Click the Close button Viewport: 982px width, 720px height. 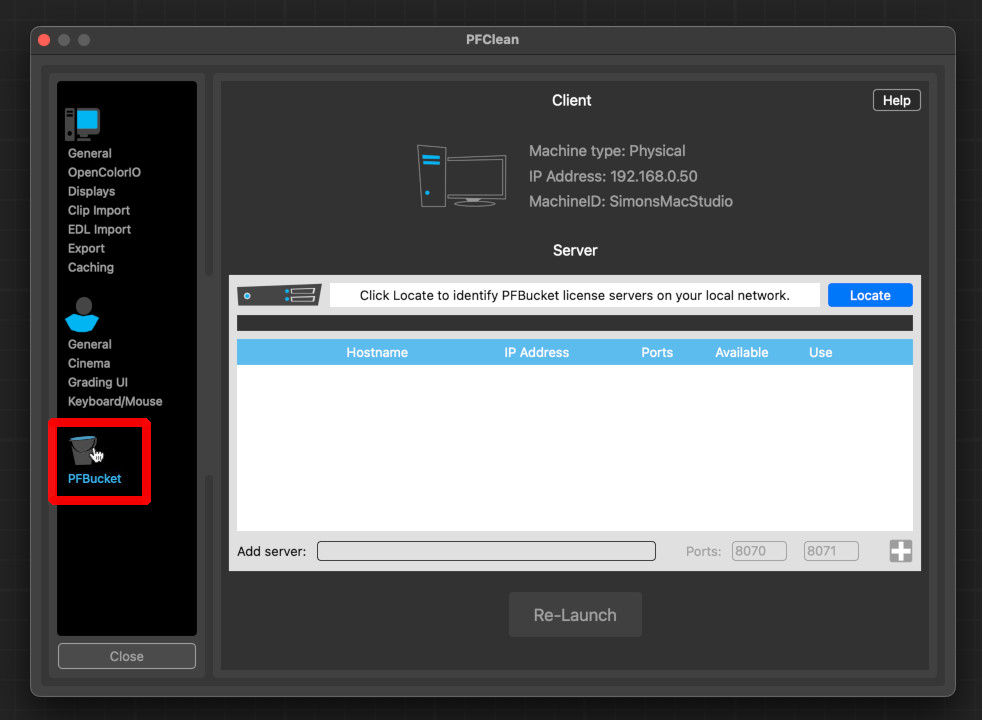pos(127,656)
